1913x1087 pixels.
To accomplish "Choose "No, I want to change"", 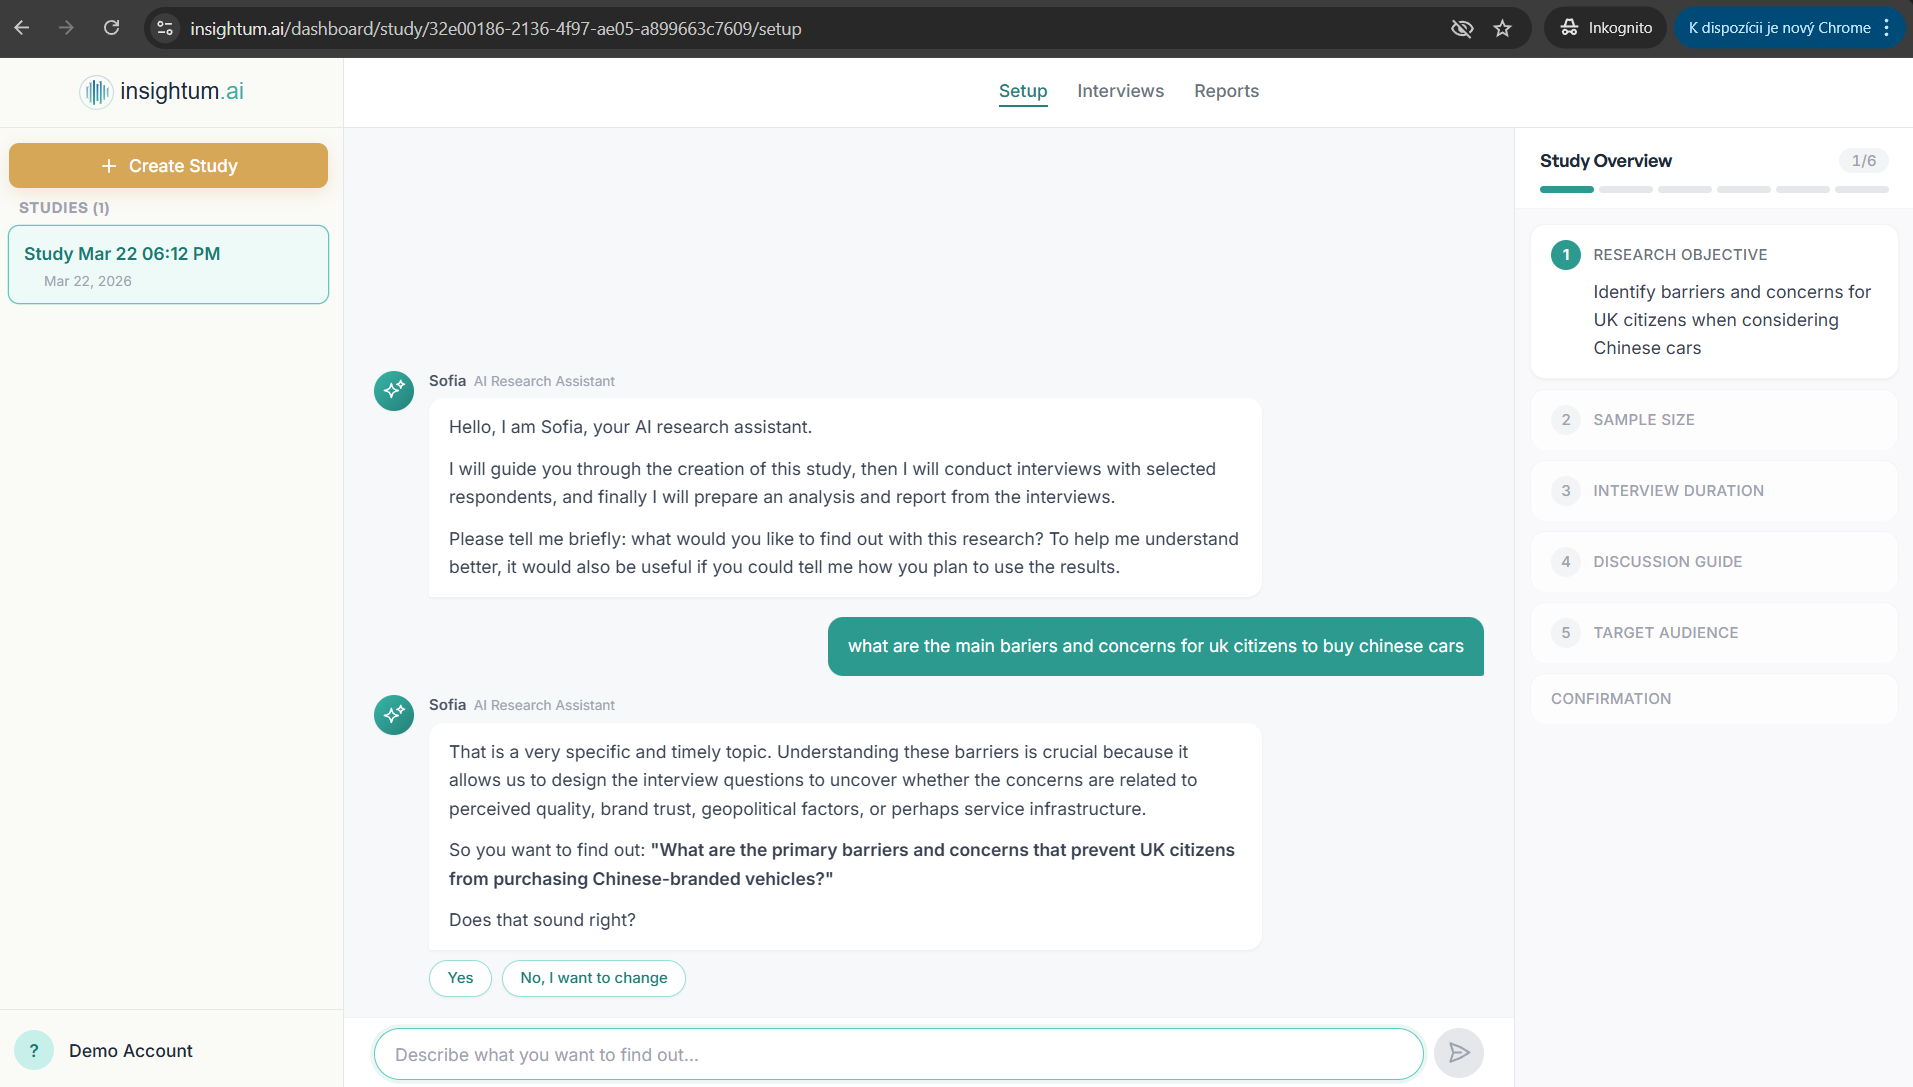I will click(593, 978).
